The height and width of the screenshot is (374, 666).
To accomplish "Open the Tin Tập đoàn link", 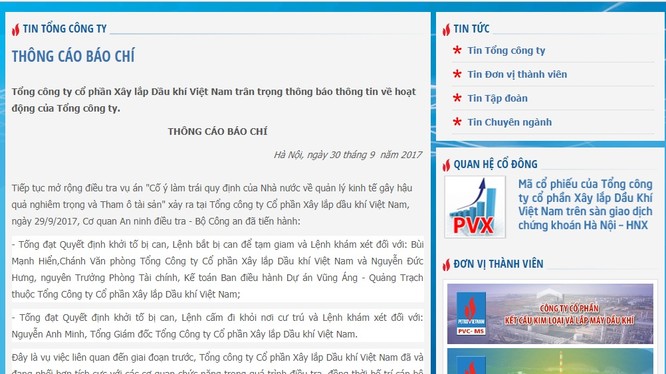I will click(x=497, y=98).
